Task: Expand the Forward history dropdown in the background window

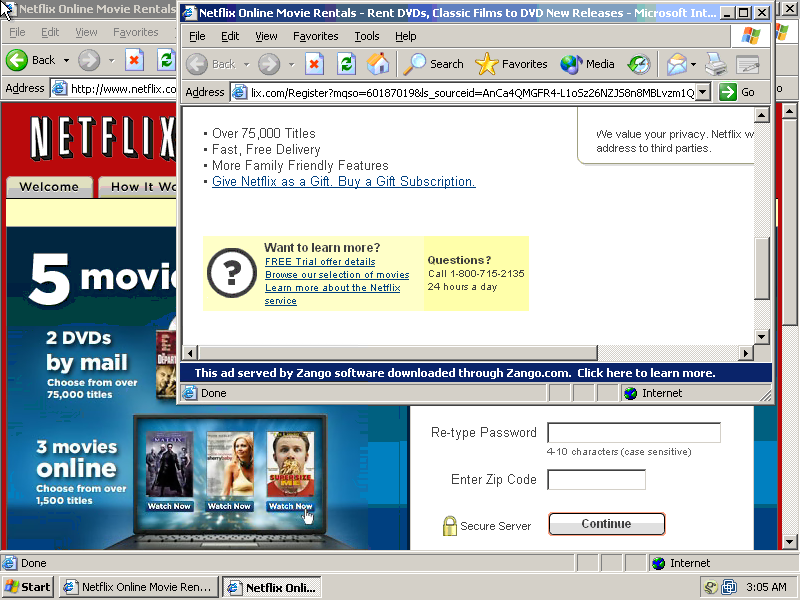Action: click(111, 60)
